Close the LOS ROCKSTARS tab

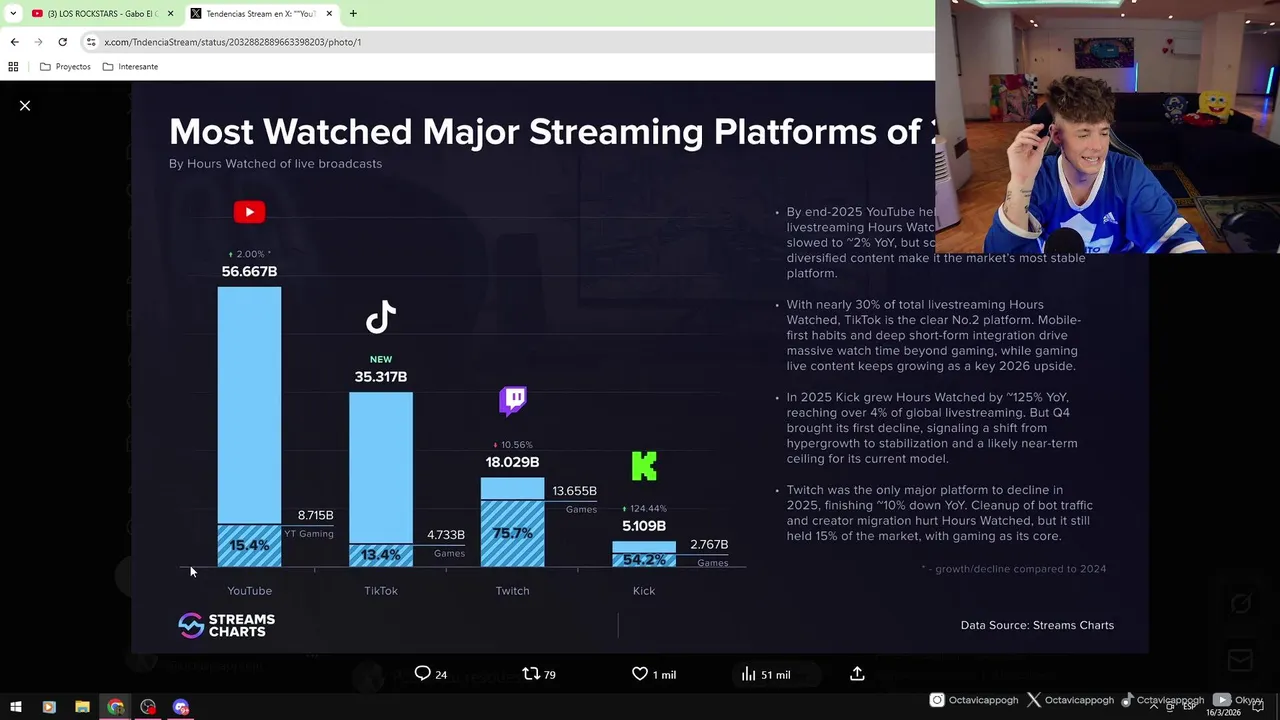click(x=170, y=14)
